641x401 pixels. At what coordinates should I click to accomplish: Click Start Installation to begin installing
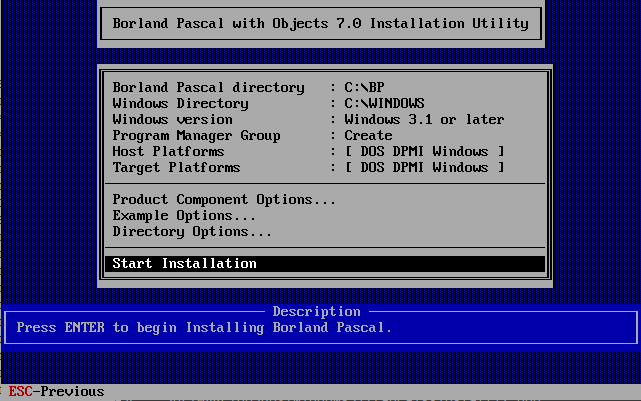[x=184, y=264]
